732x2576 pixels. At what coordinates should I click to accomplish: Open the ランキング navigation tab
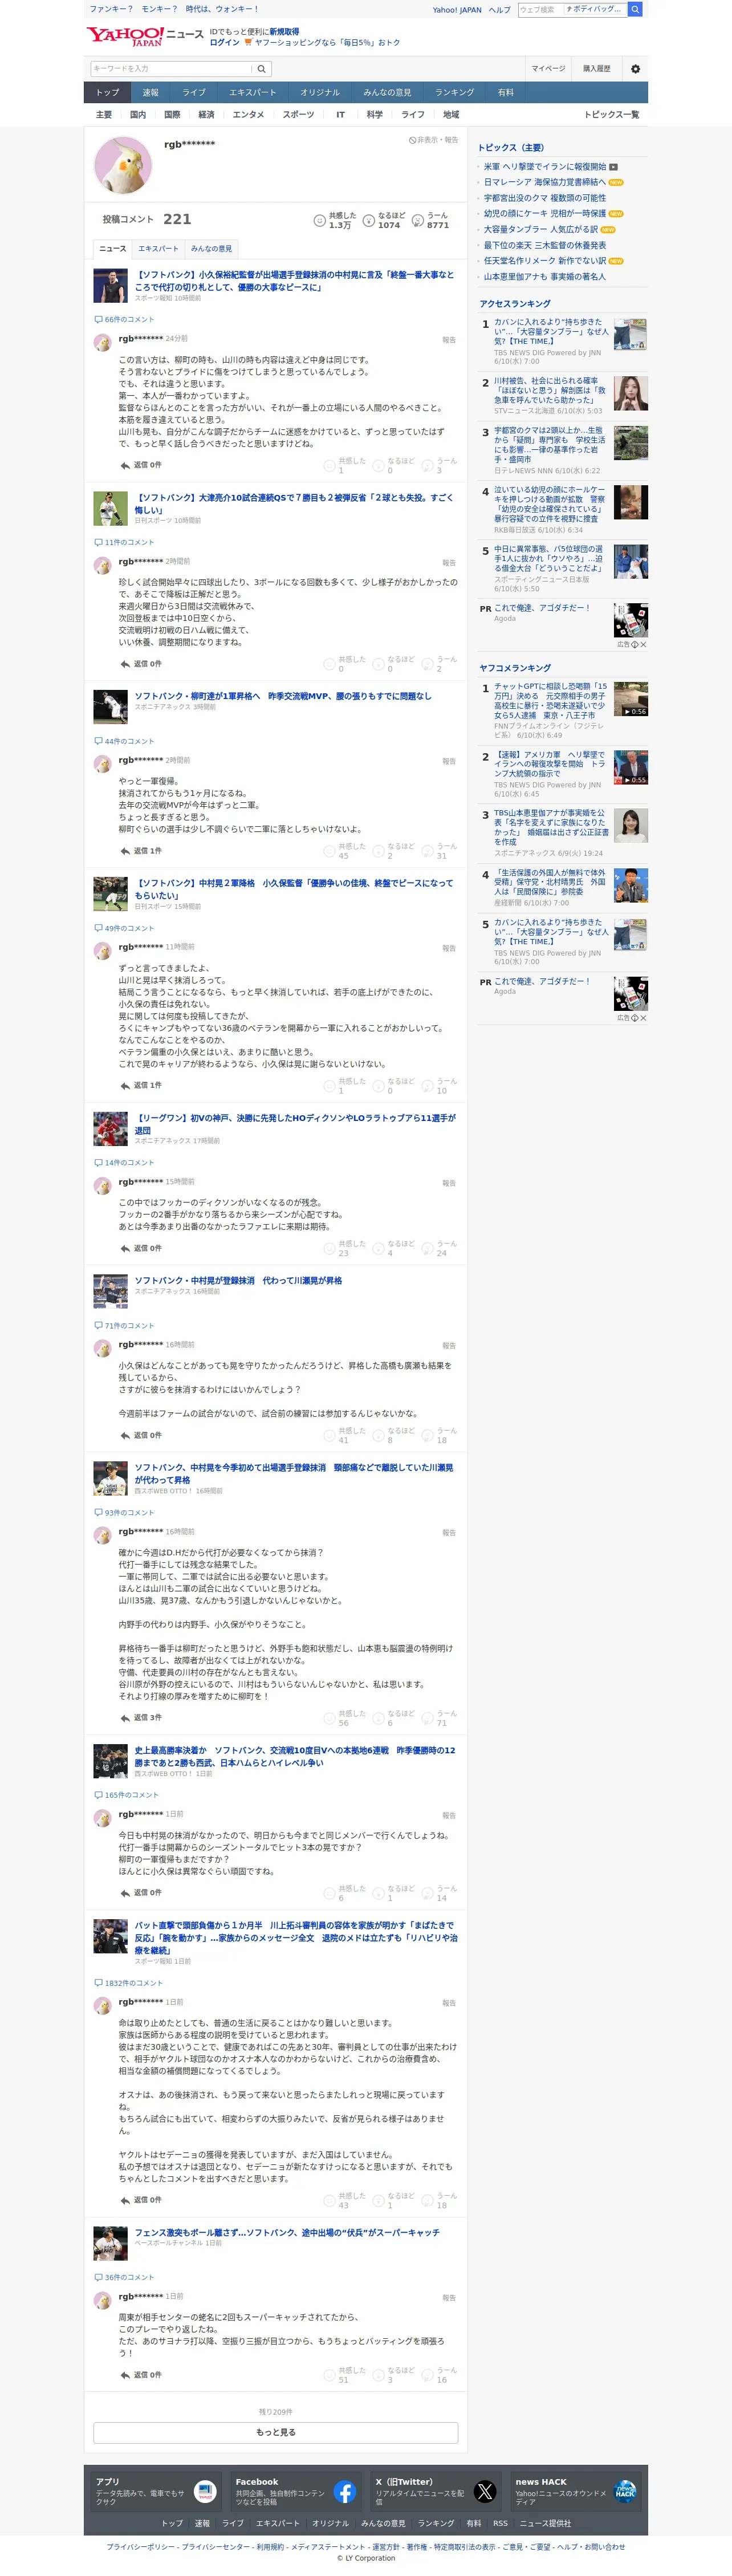[x=454, y=93]
